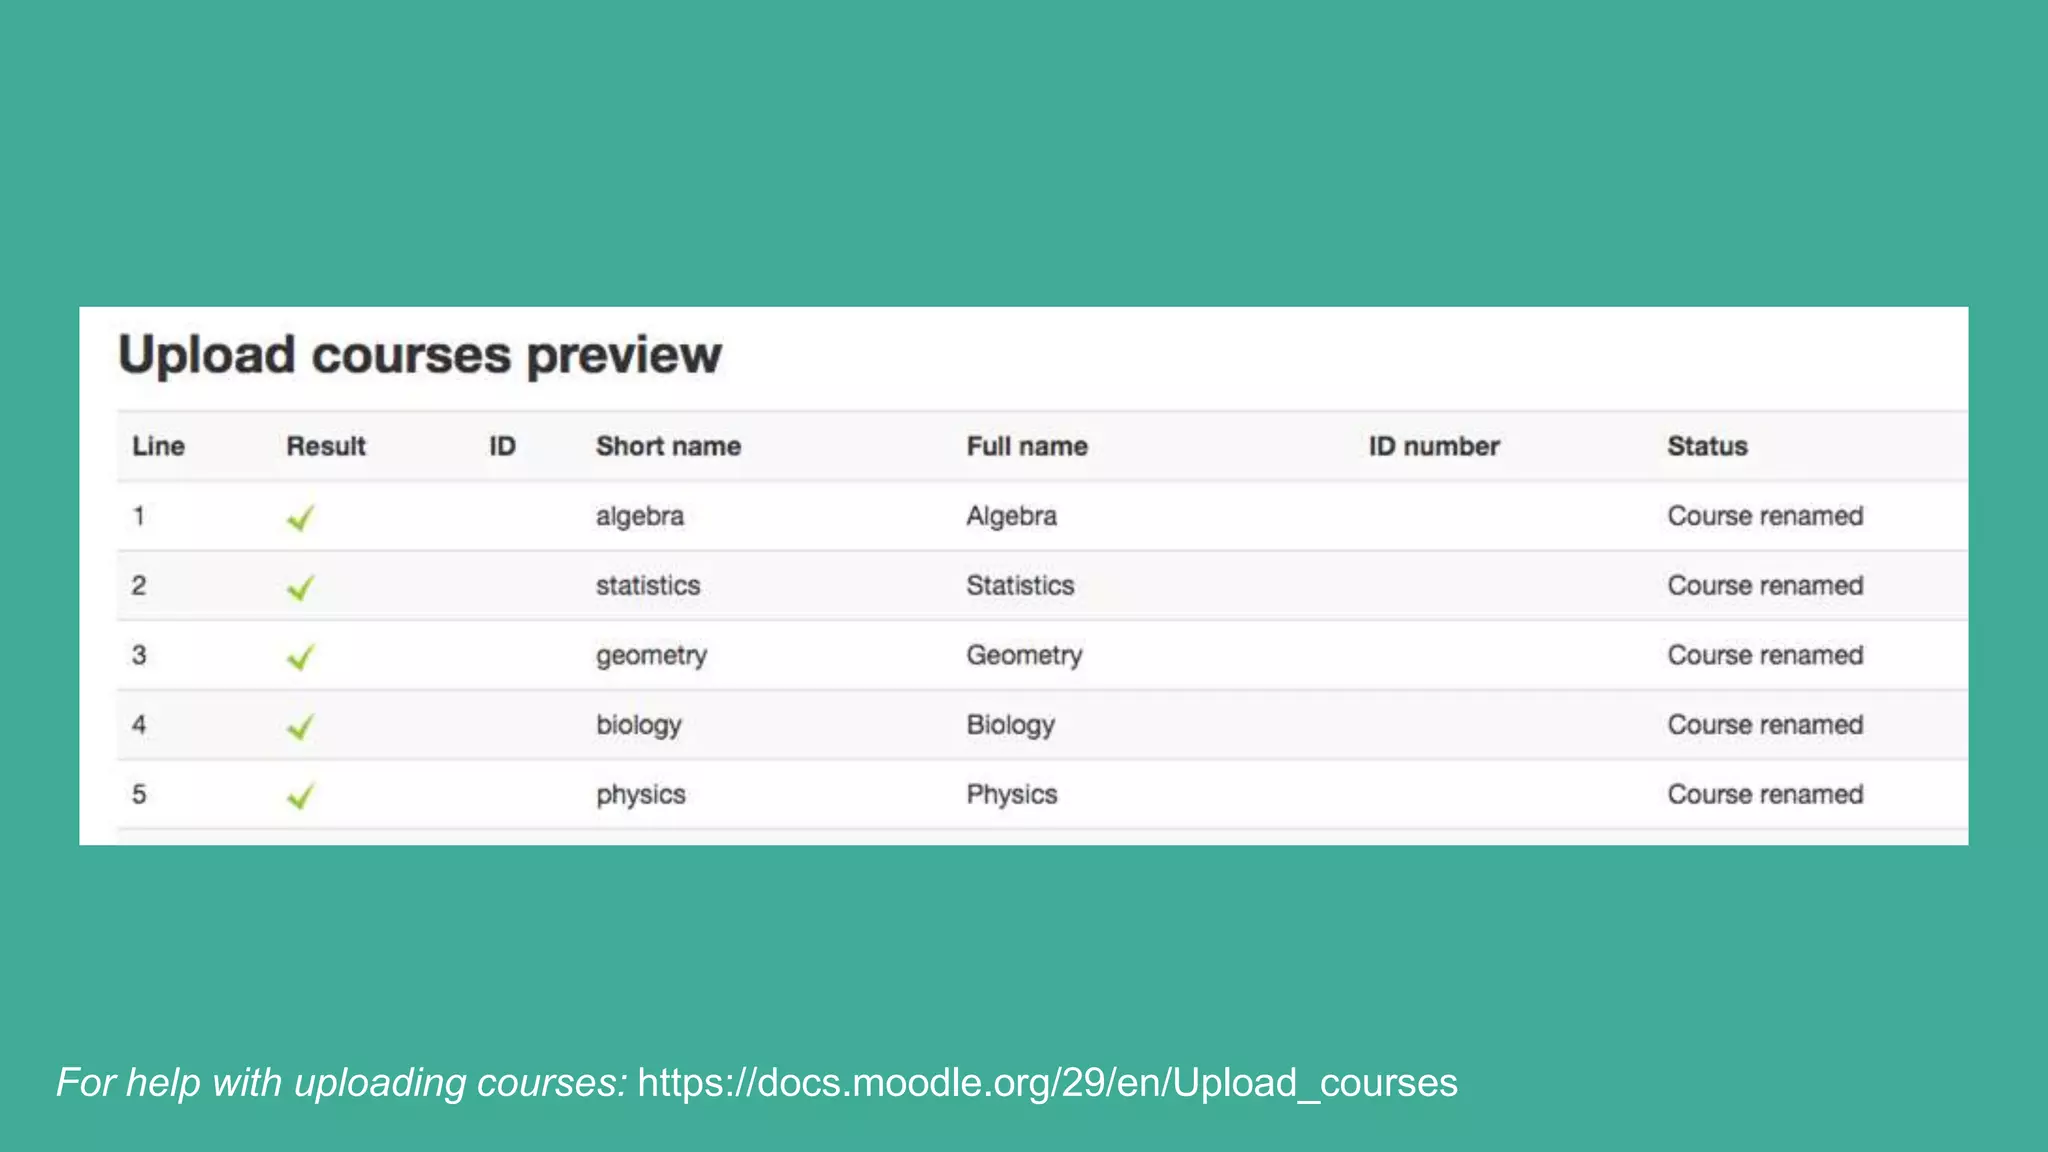
Task: Click the 'Upload courses preview' heading
Action: (x=420, y=356)
